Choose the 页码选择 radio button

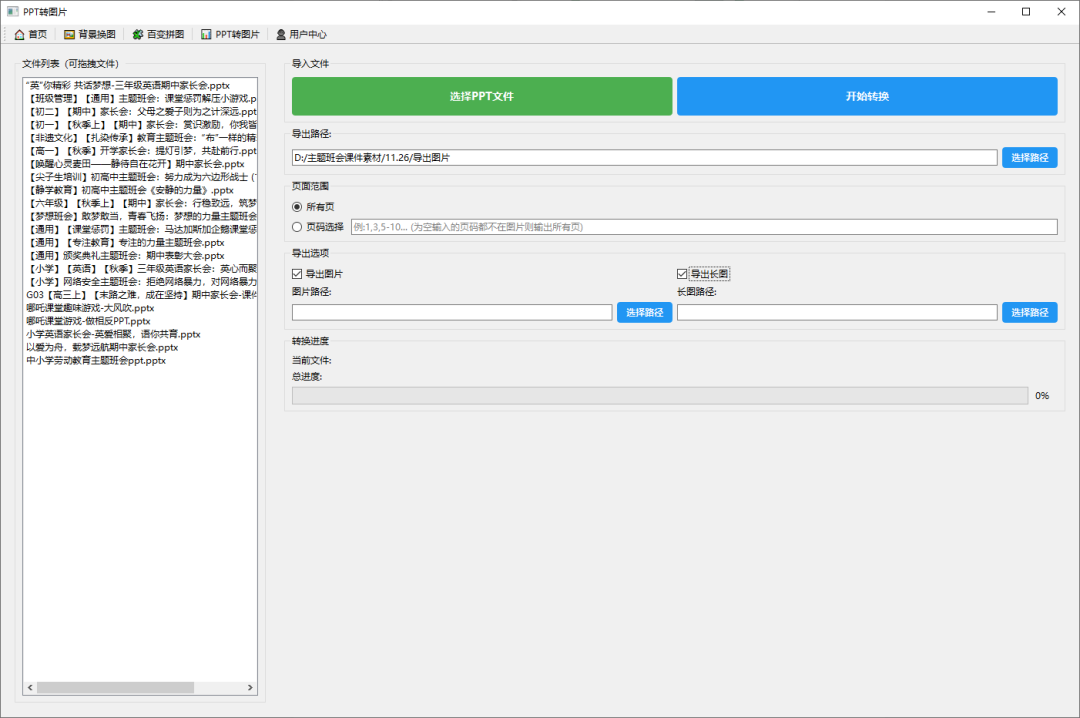coord(297,227)
